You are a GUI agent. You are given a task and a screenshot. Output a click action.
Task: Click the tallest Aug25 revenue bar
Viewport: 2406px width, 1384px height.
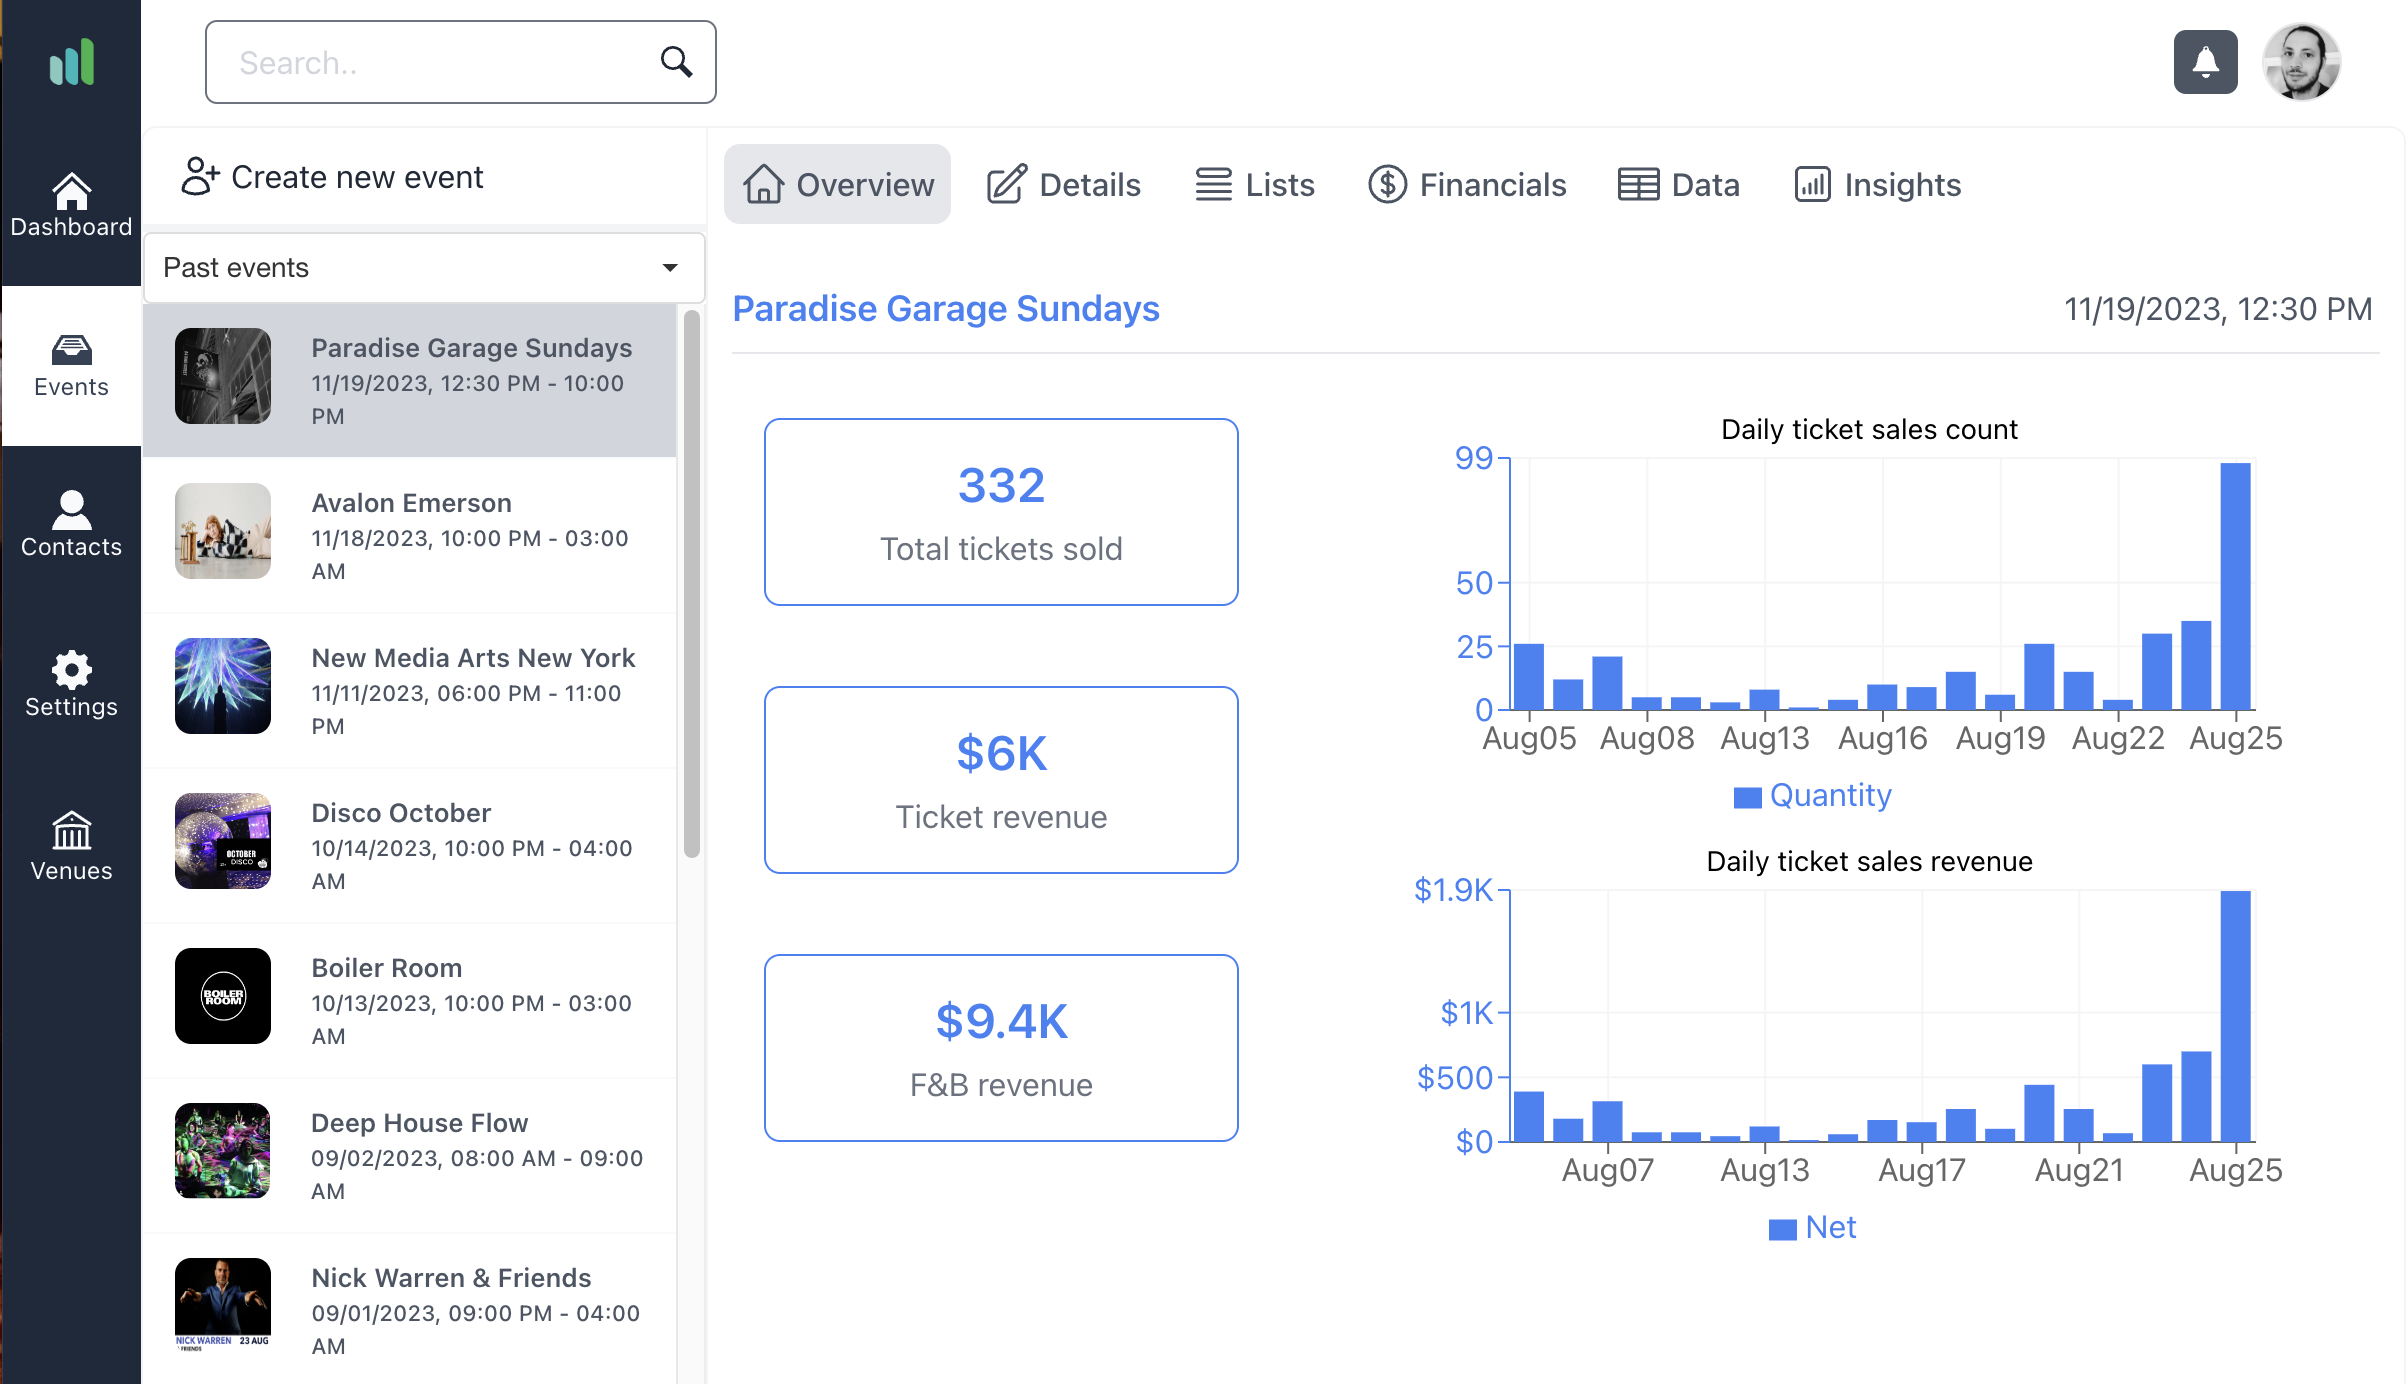pyautogui.click(x=2235, y=1016)
